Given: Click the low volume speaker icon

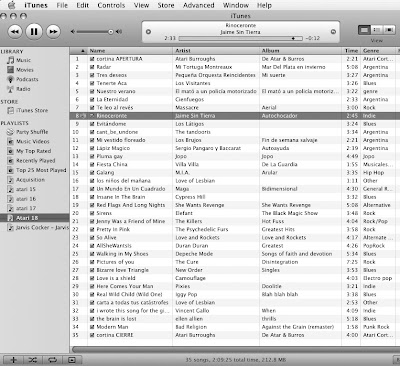Looking at the screenshot, I should [73, 32].
